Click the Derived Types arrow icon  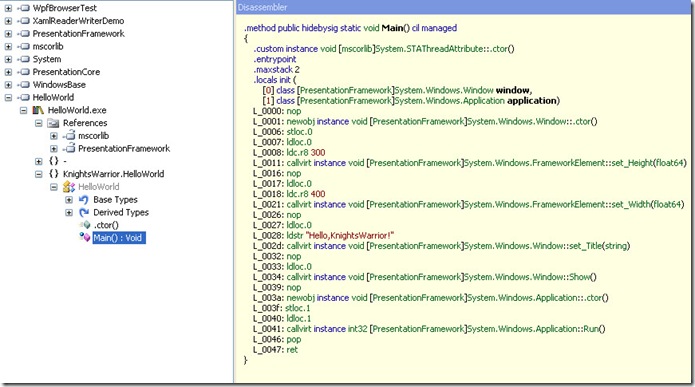(84, 212)
